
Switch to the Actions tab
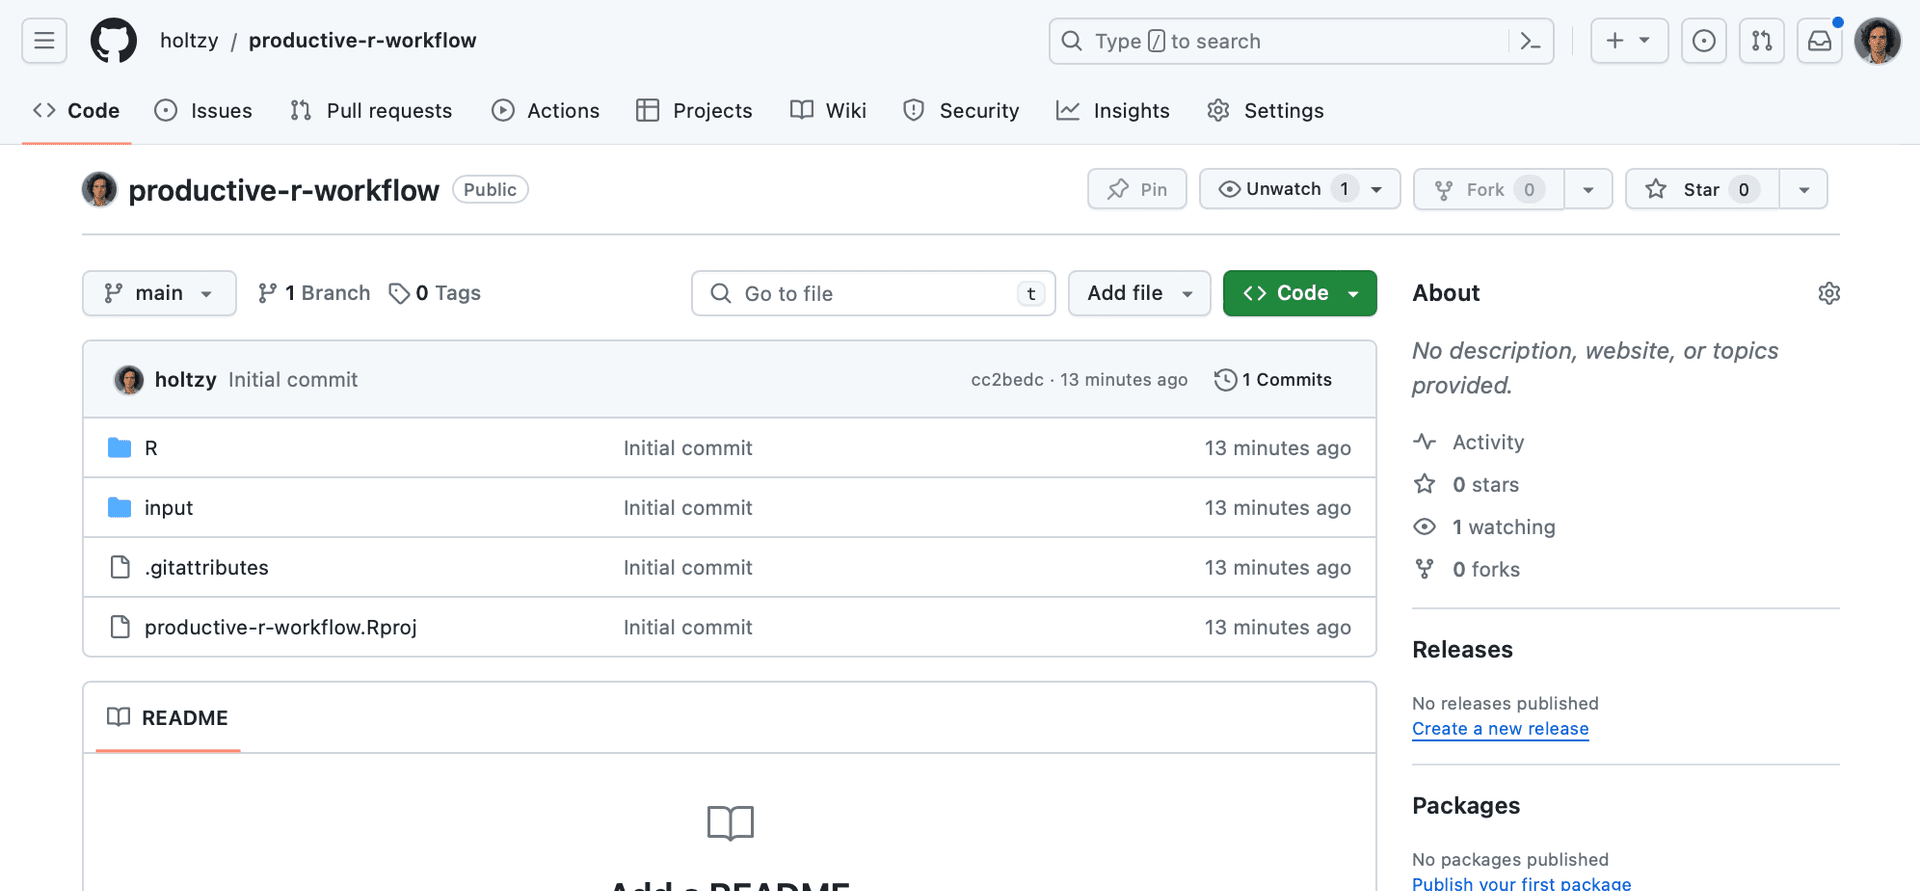pyautogui.click(x=546, y=111)
